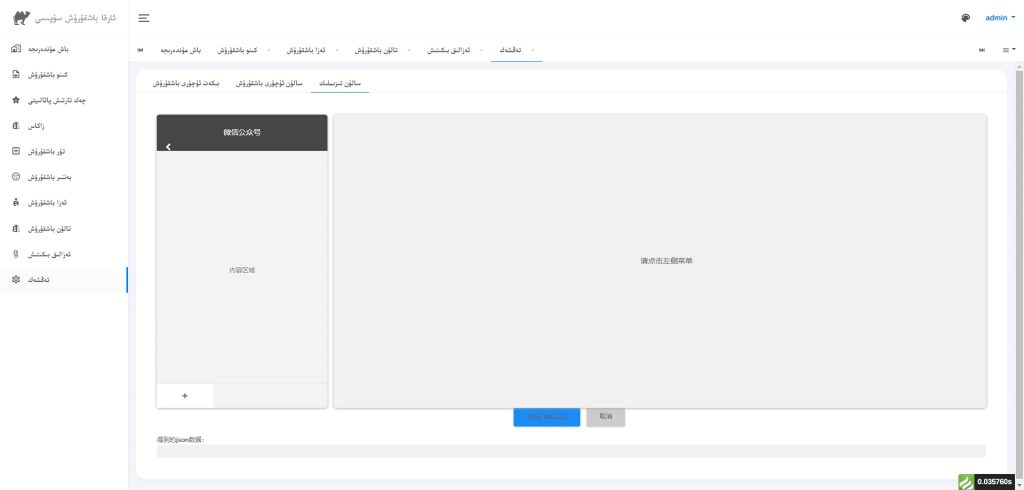This screenshot has width=1024, height=490.
Task: Click the smiley face icon in sidebar
Action: (16, 177)
